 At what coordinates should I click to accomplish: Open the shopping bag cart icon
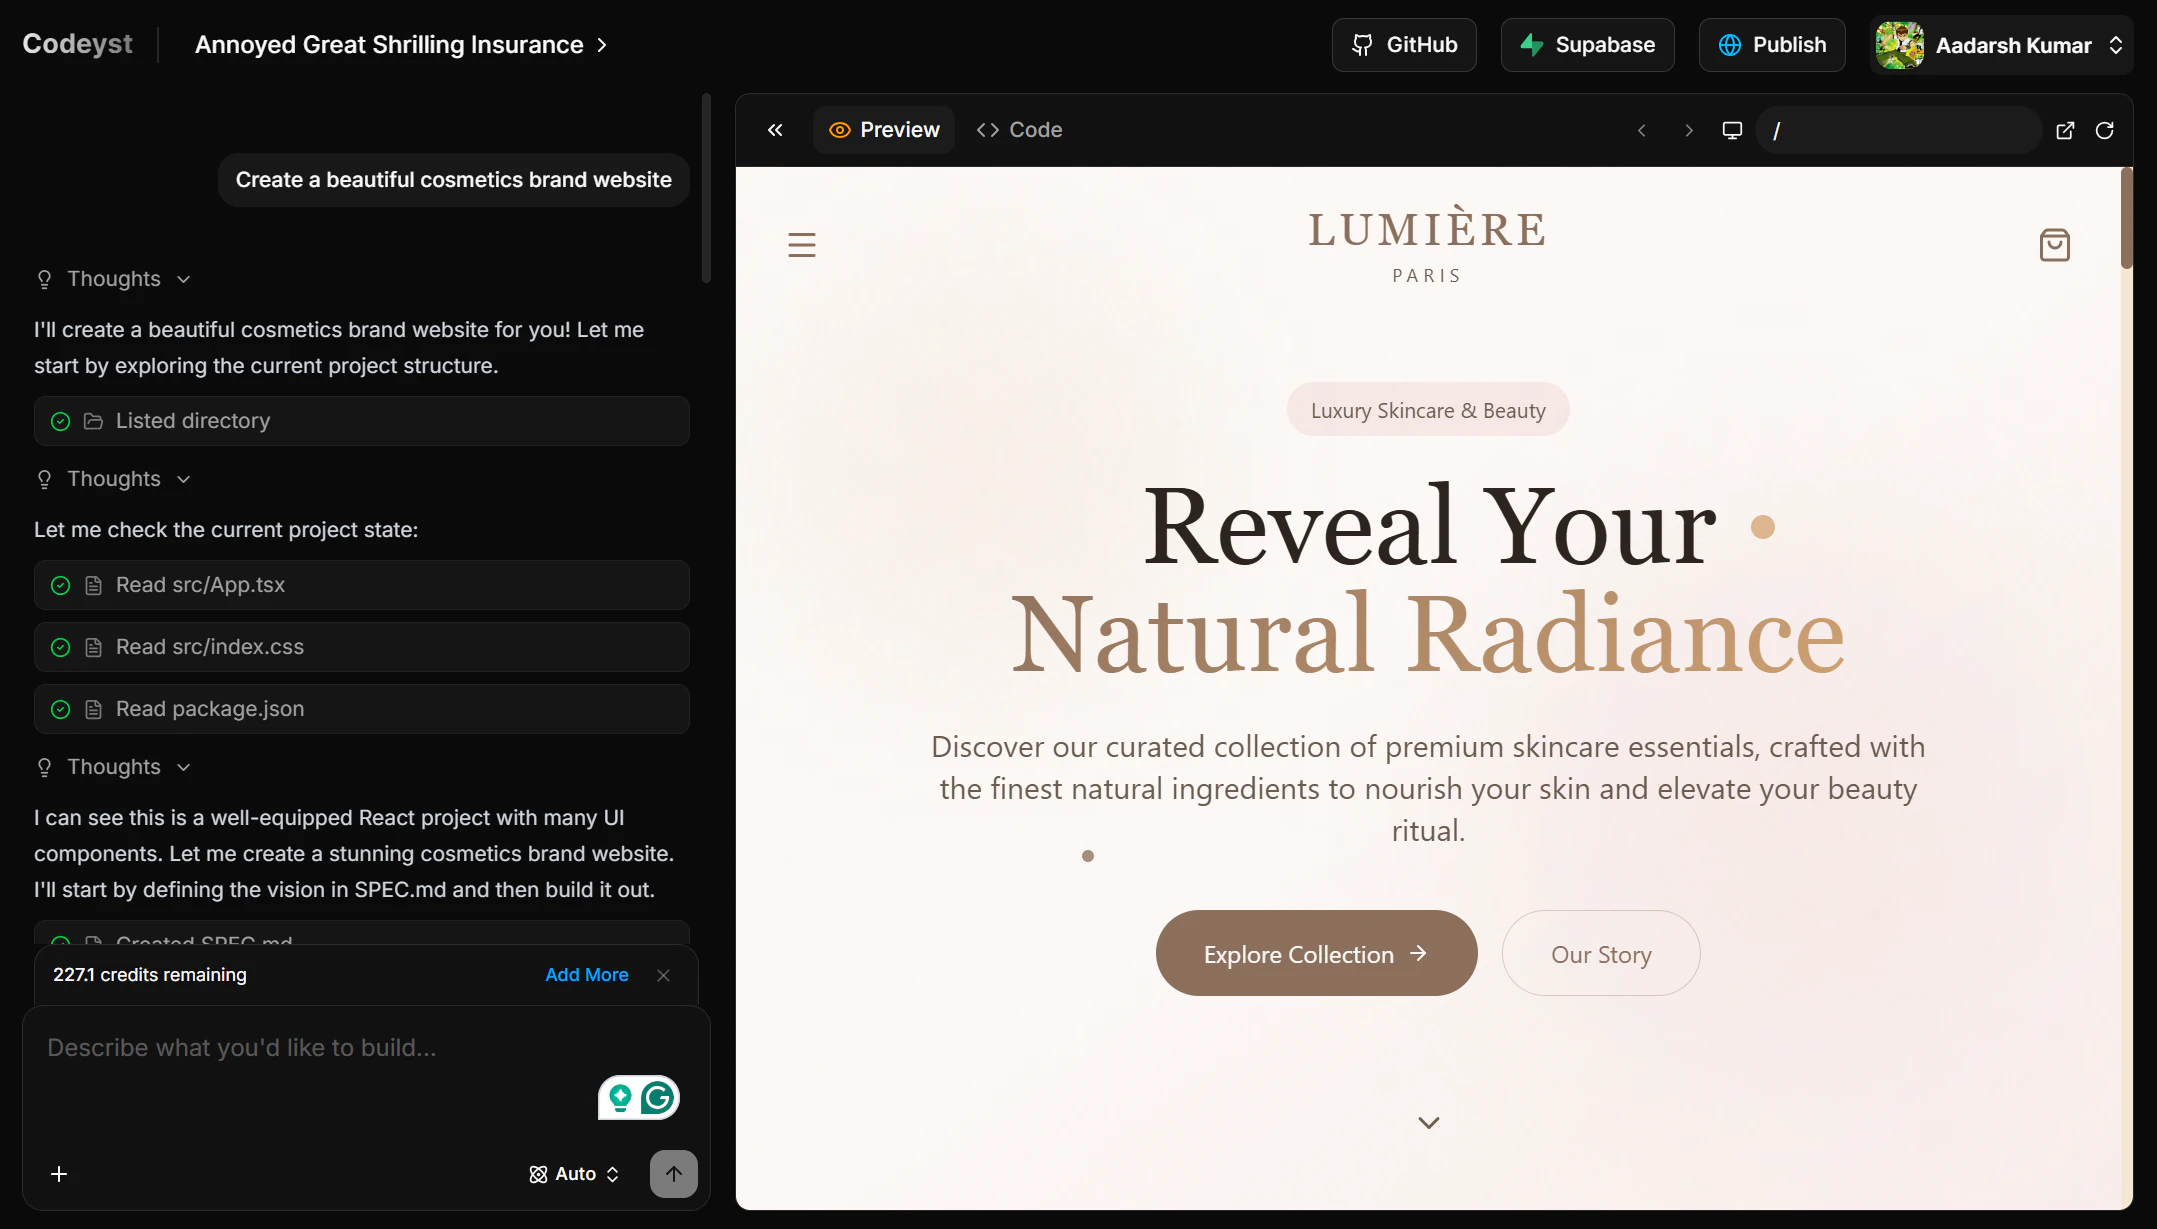click(2054, 245)
